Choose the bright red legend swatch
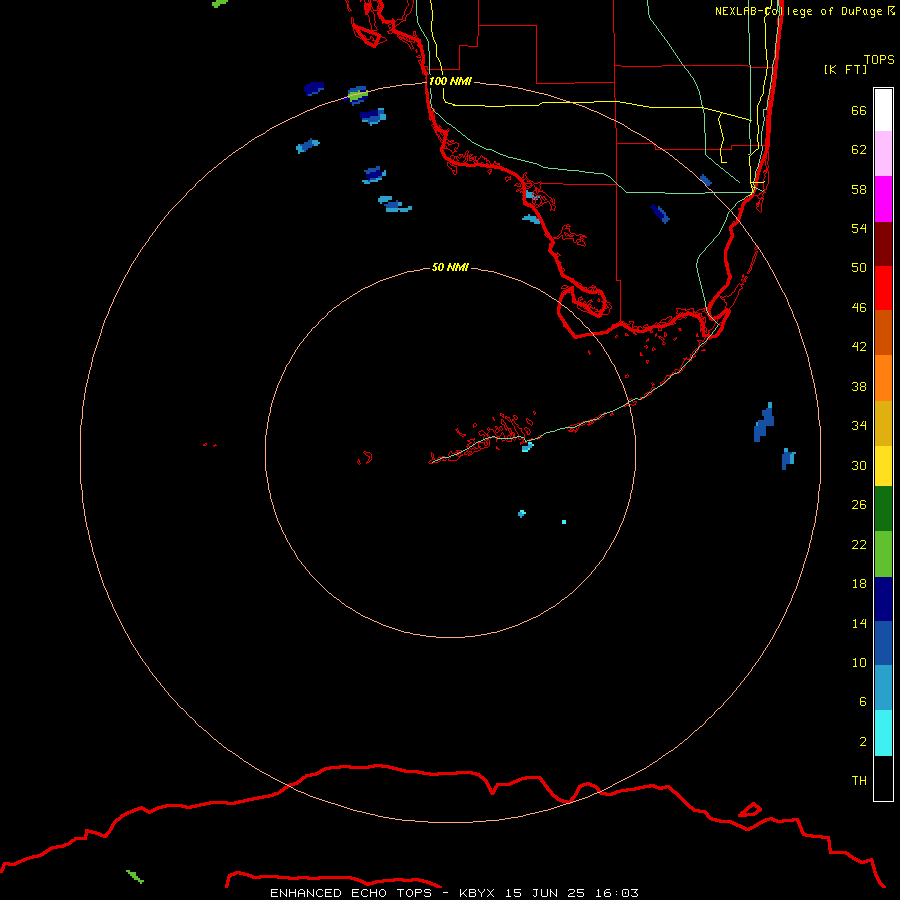Screen dimensions: 900x900 [x=883, y=288]
